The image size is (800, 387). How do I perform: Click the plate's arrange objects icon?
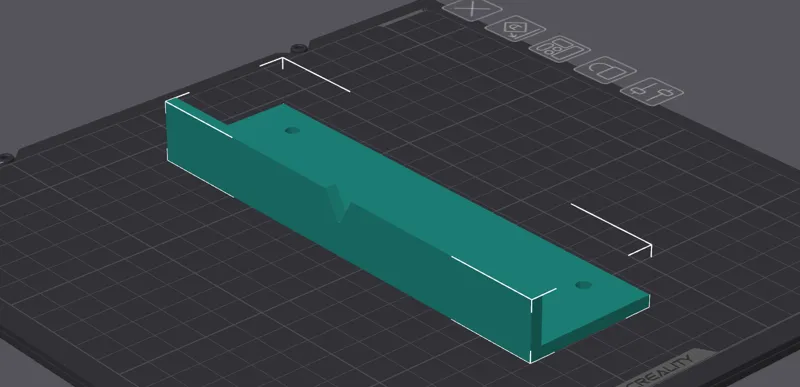[559, 49]
